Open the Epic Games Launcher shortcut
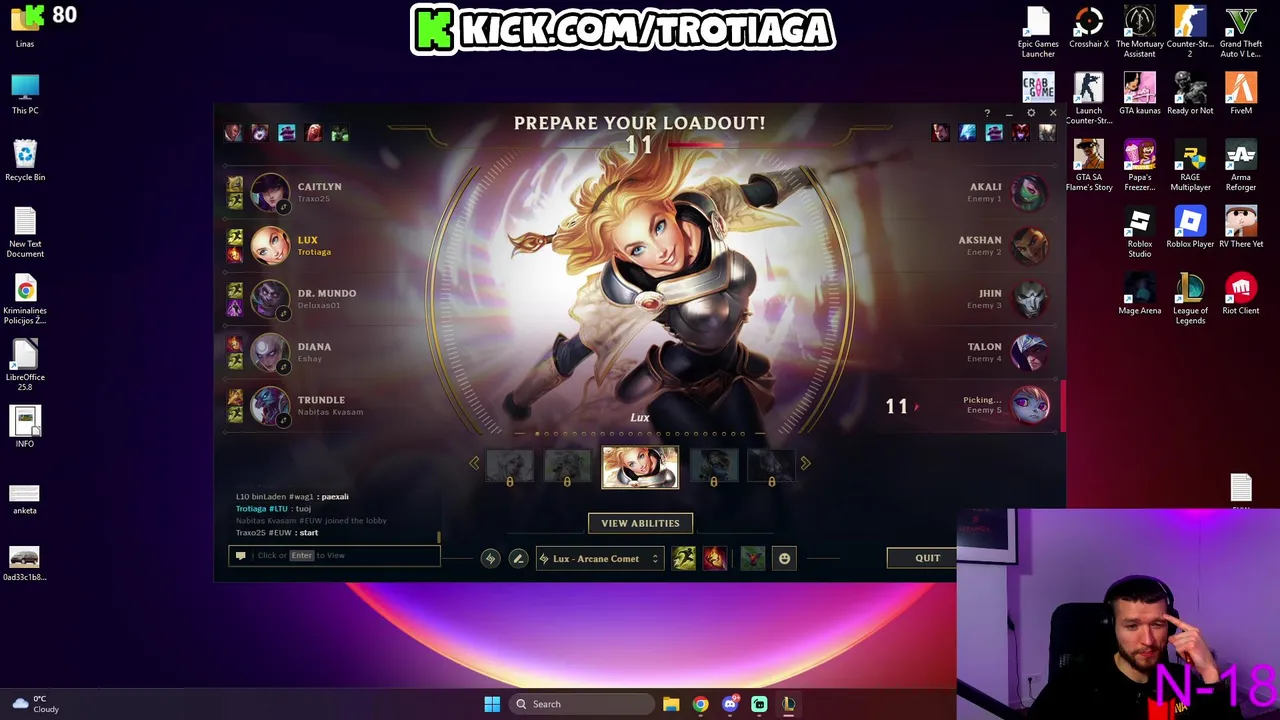 tap(1038, 32)
